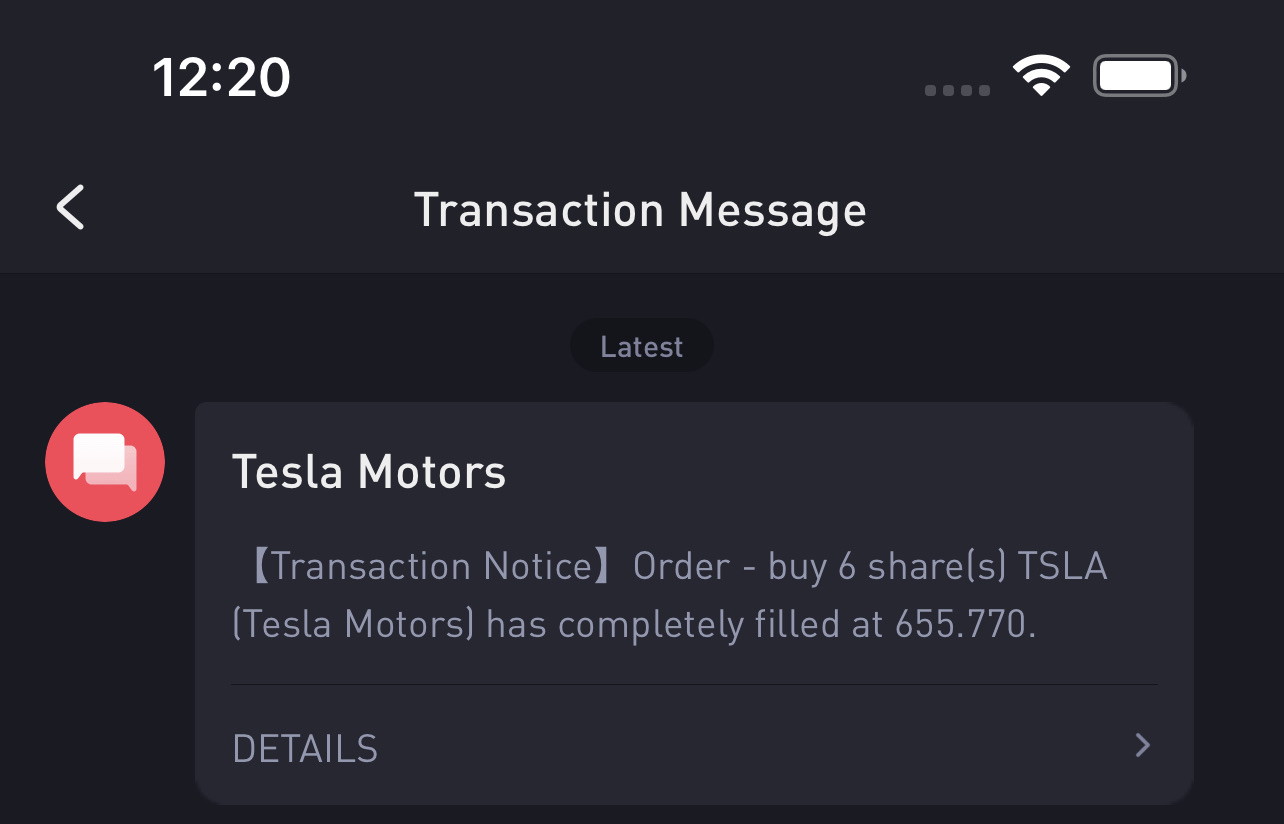The image size is (1284, 824).
Task: Tap the Latest label pill
Action: click(x=641, y=347)
